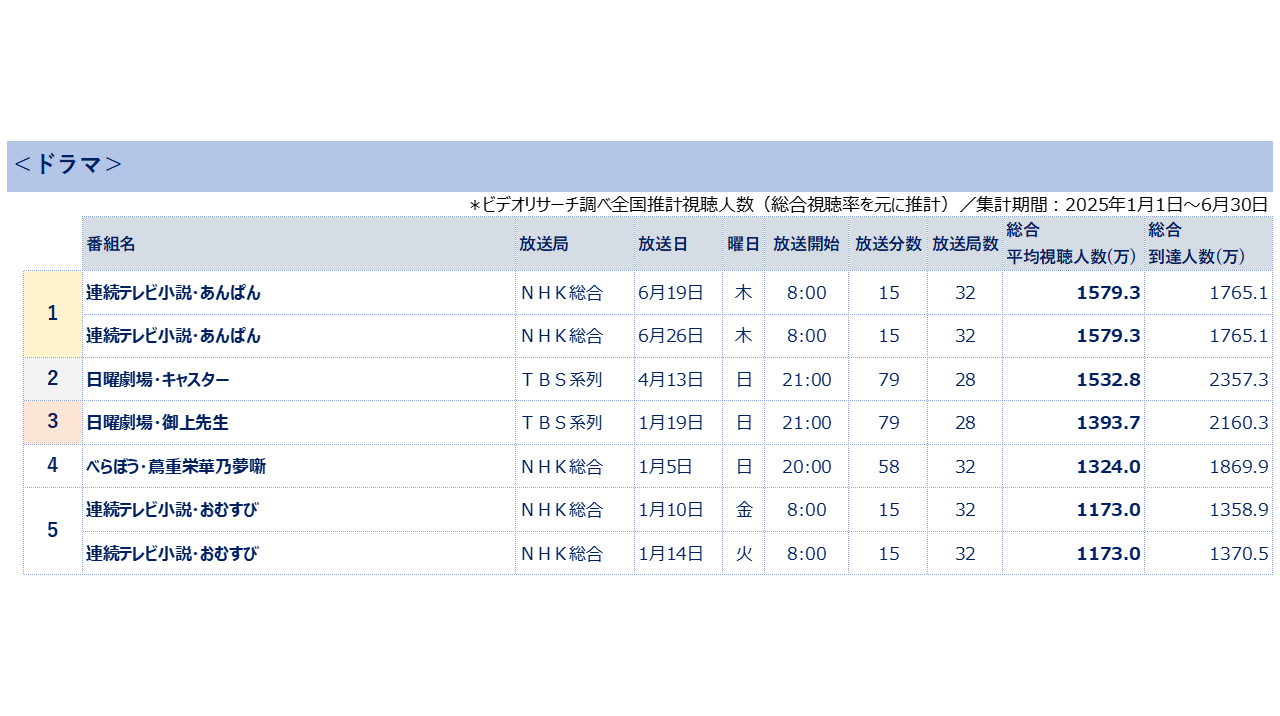Click the 番組名 column header
The height and width of the screenshot is (716, 1280).
pos(111,244)
